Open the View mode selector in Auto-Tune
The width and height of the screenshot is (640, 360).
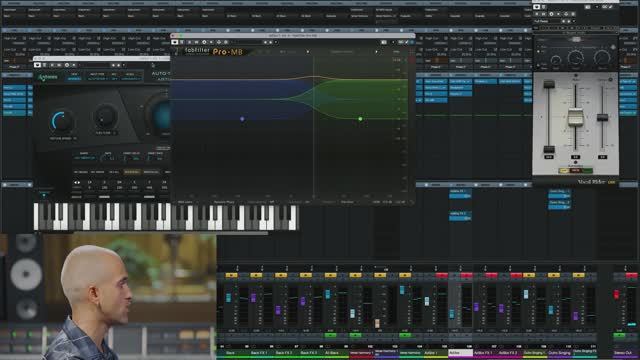pyautogui.click(x=74, y=78)
